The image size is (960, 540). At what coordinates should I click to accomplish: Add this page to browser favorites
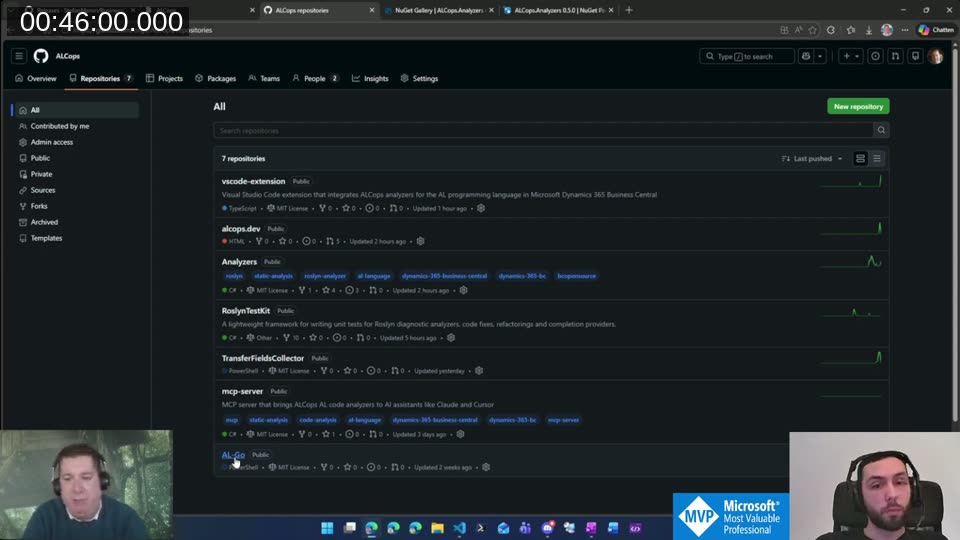[812, 30]
